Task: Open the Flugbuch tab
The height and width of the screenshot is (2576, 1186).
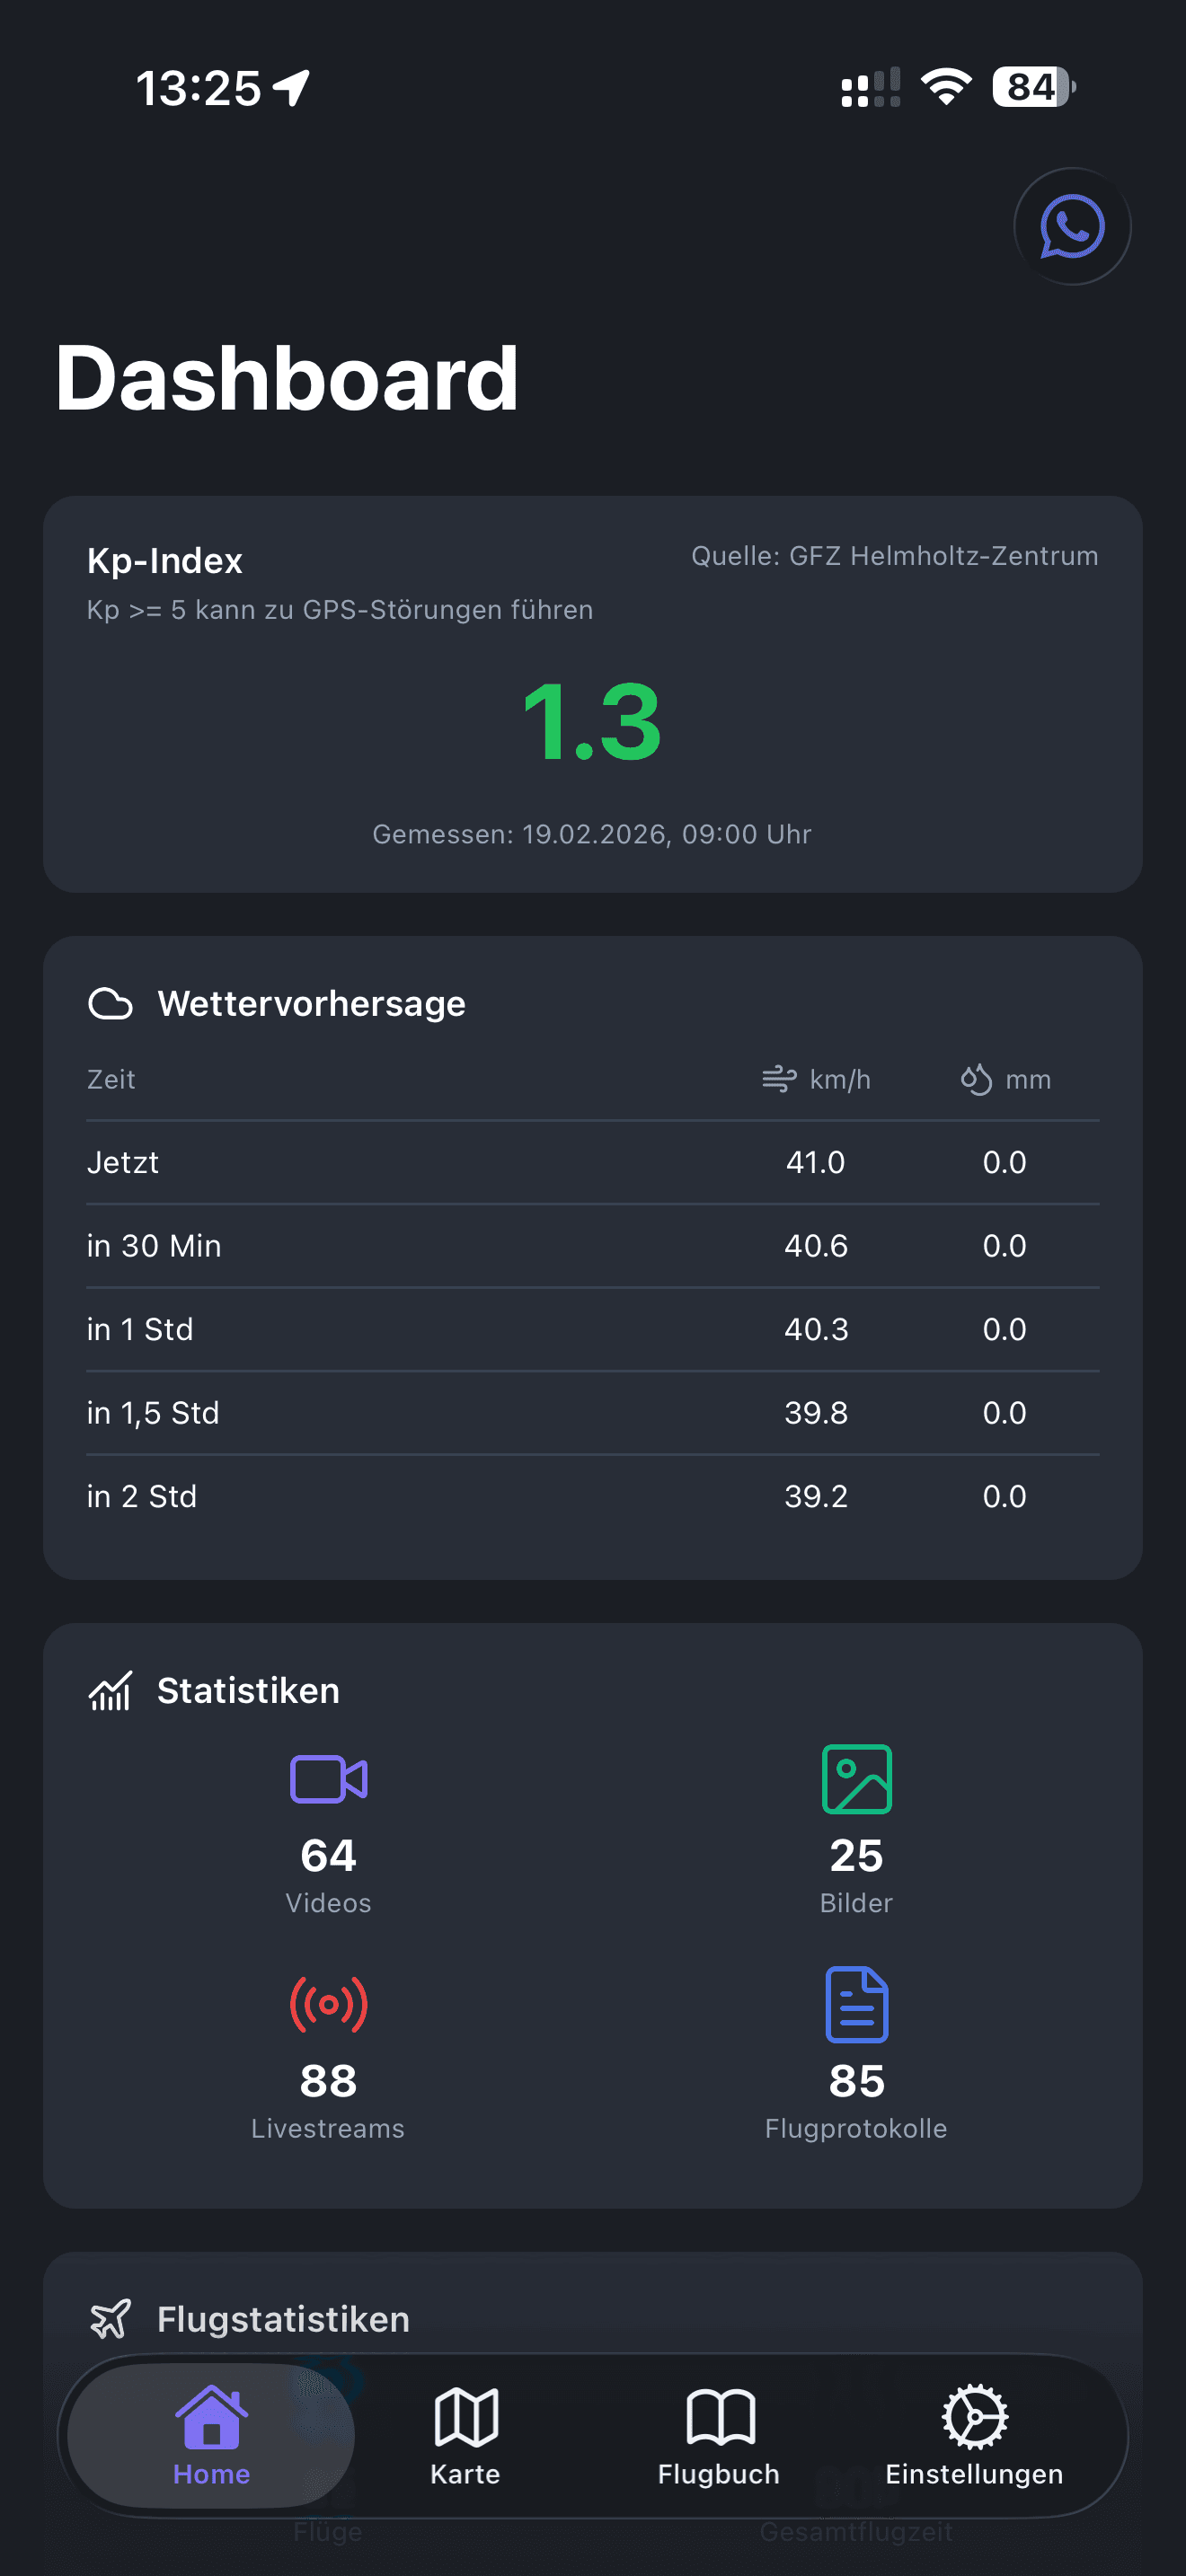Action: pos(719,2436)
